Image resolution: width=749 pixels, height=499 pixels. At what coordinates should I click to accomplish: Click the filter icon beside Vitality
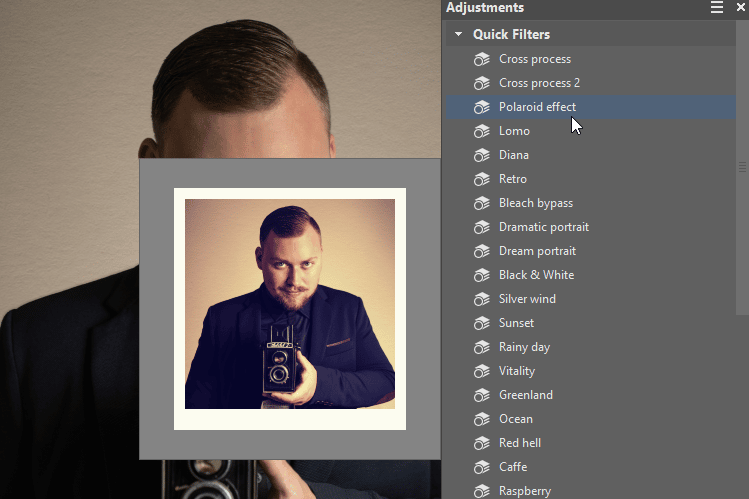tap(482, 371)
